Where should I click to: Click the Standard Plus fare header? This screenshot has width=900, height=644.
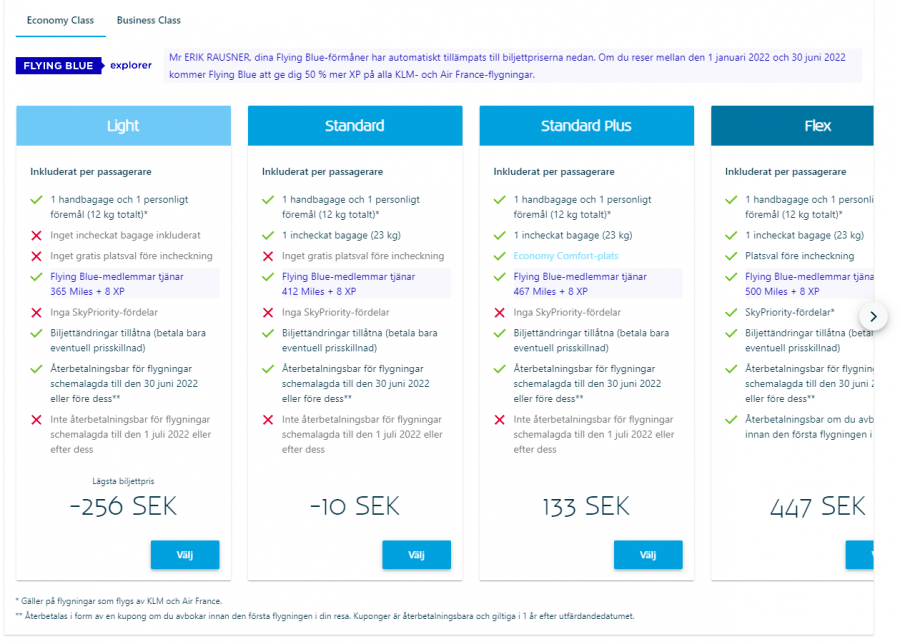[586, 126]
